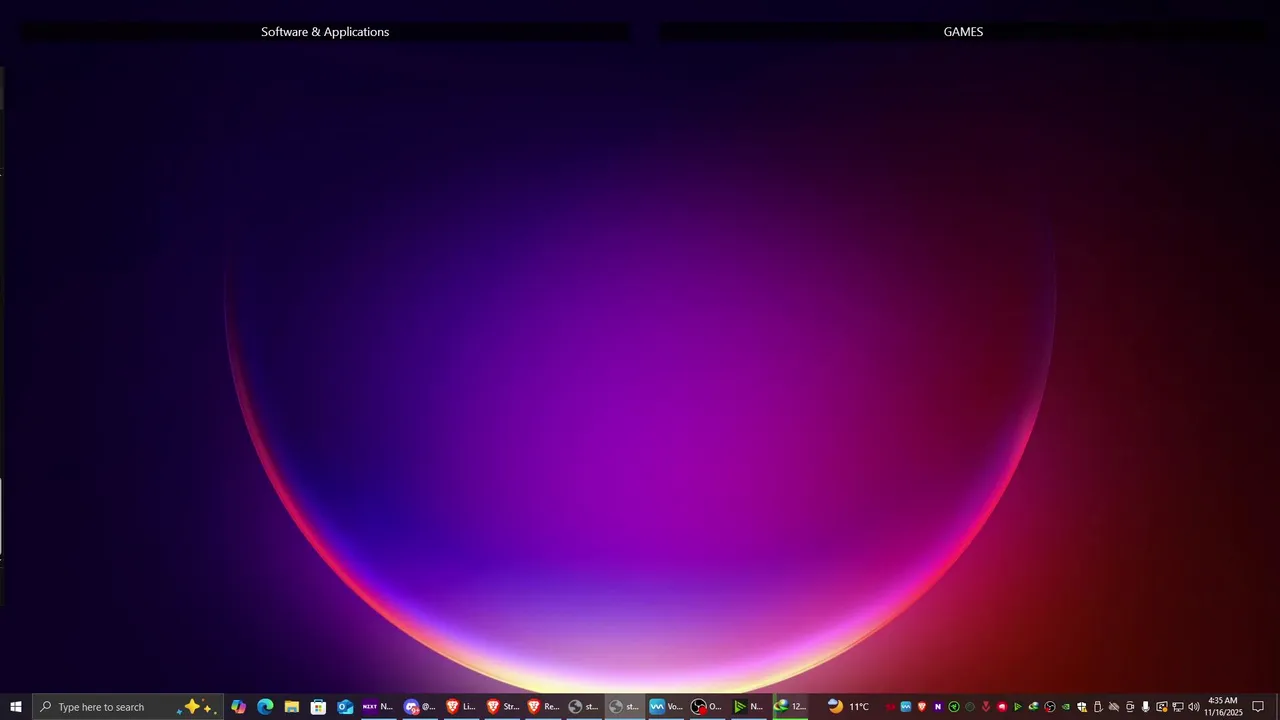Screen dimensions: 1280x720
Task: Click the 'Software & Applications' fence title
Action: [x=325, y=32]
